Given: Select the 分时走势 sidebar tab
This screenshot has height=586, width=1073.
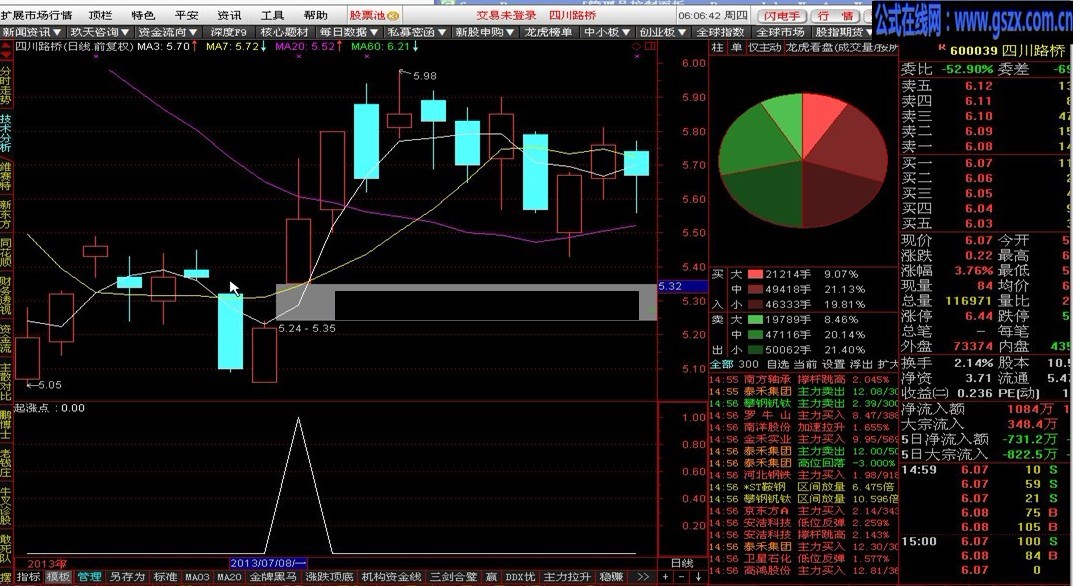Looking at the screenshot, I should click(x=5, y=84).
